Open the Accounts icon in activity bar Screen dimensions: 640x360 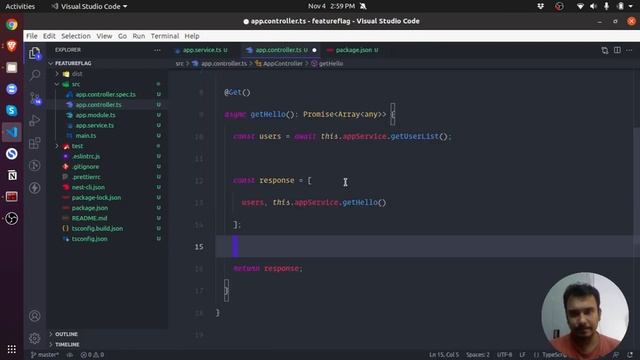click(35, 316)
